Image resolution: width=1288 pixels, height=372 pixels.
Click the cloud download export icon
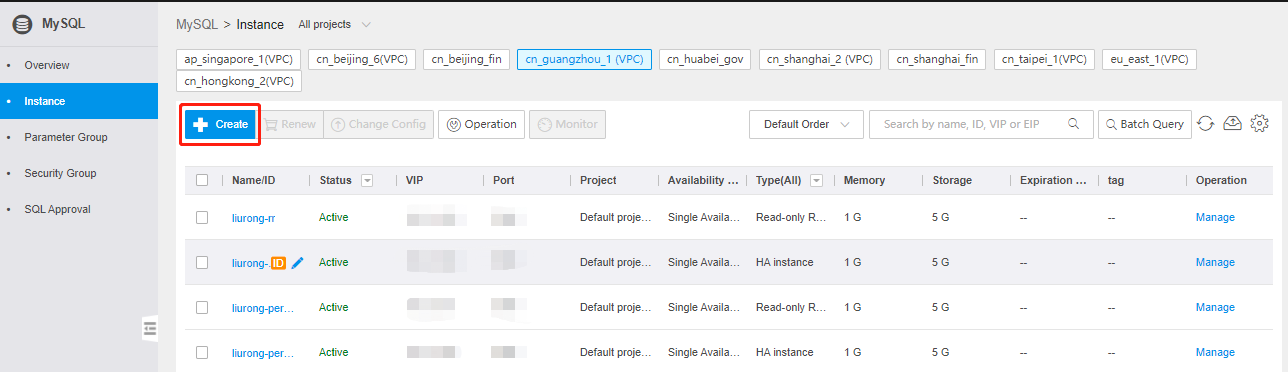click(x=1233, y=123)
